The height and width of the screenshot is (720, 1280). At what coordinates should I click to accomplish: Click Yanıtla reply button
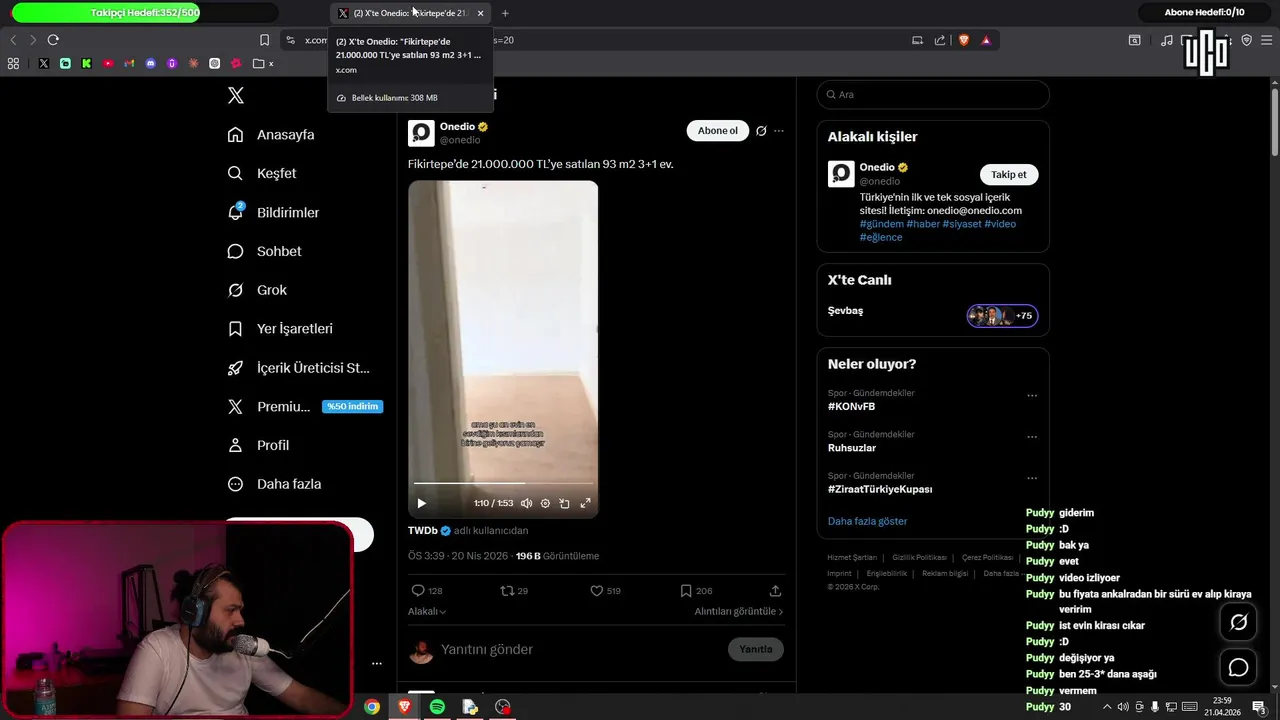point(755,649)
